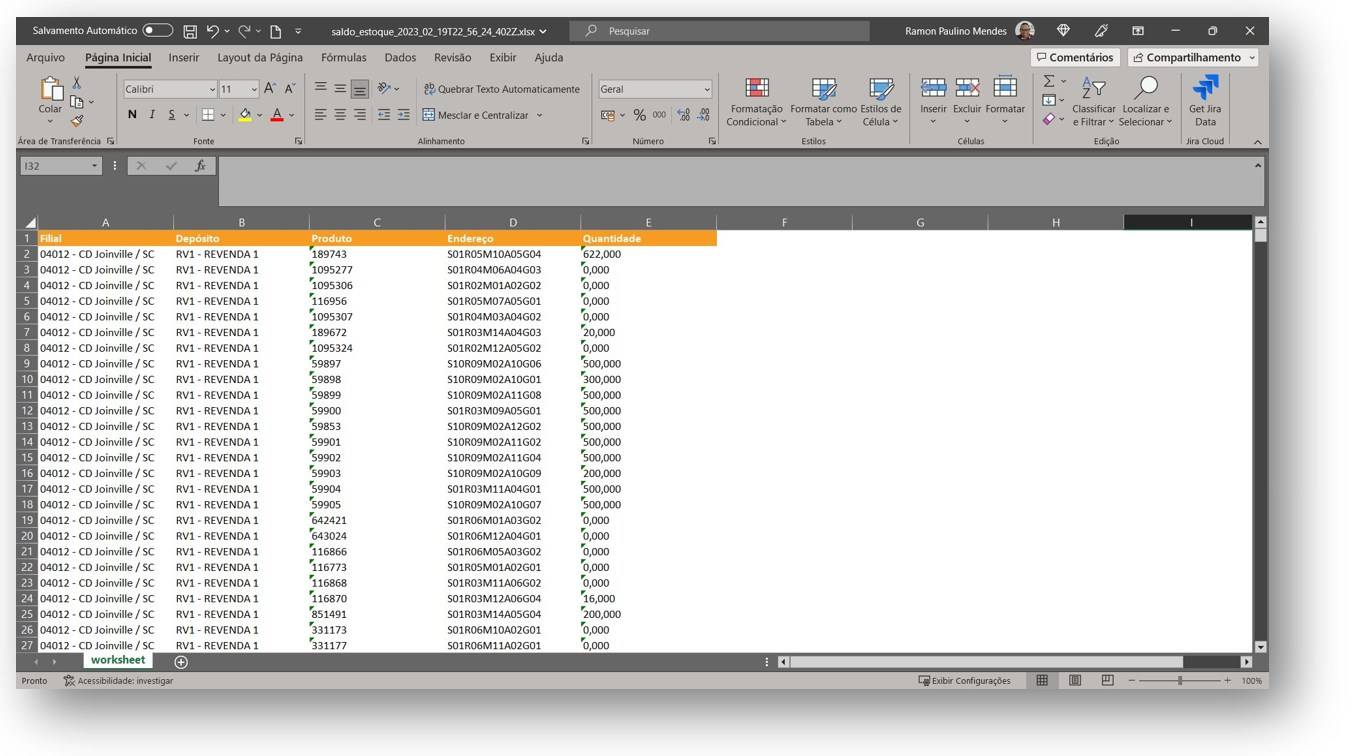The height and width of the screenshot is (756, 1353).
Task: Open the Calibri font name dropdown
Action: (211, 89)
